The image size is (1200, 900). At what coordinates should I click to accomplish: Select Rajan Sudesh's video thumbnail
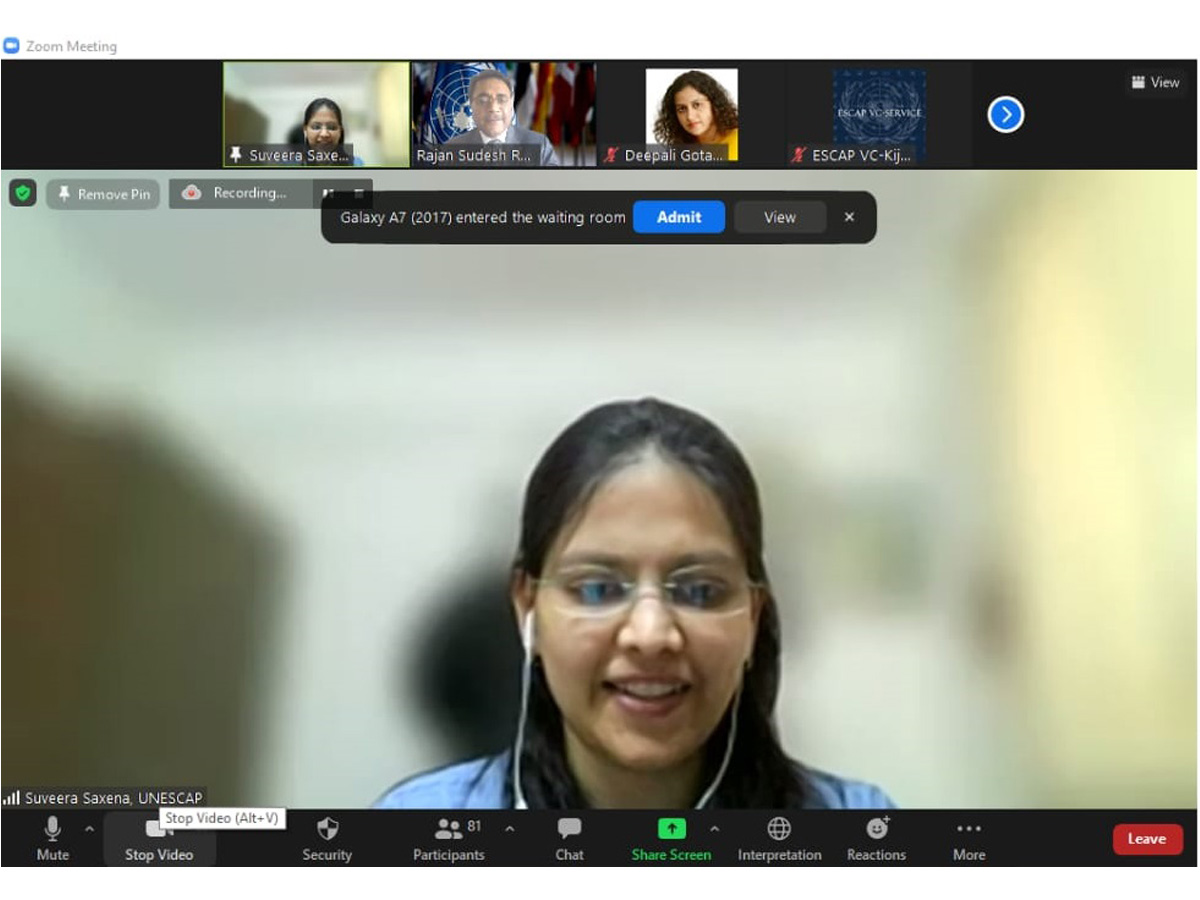click(x=504, y=114)
